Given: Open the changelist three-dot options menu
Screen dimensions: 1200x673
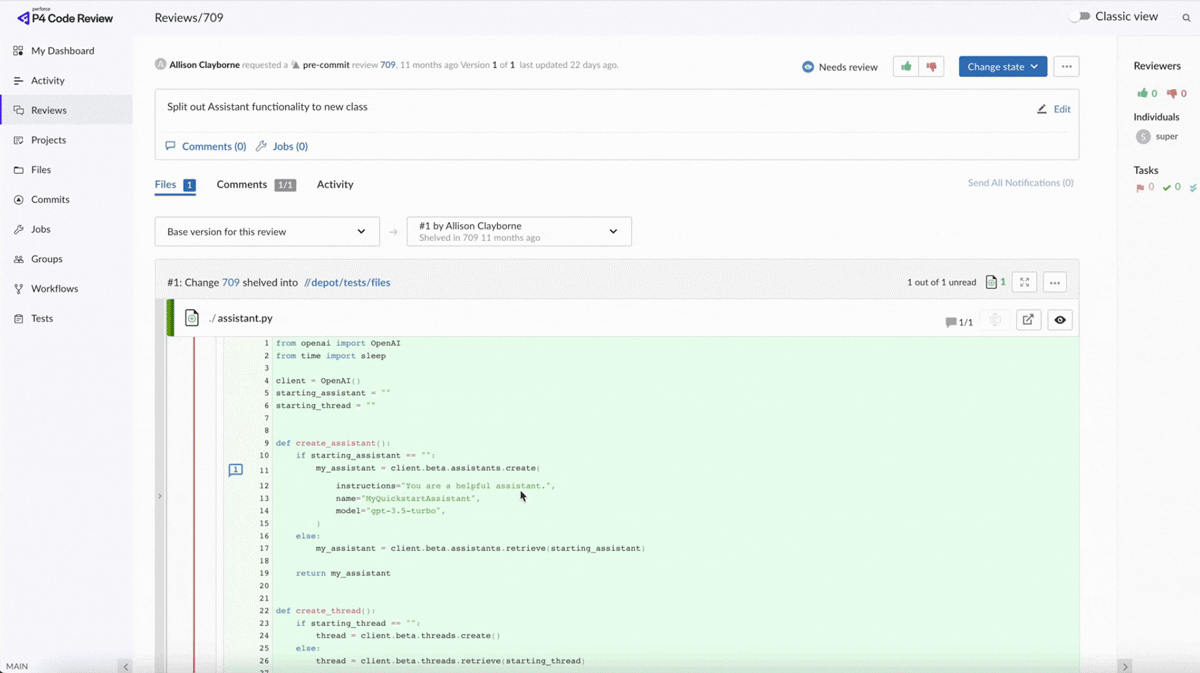Looking at the screenshot, I should tap(1054, 282).
